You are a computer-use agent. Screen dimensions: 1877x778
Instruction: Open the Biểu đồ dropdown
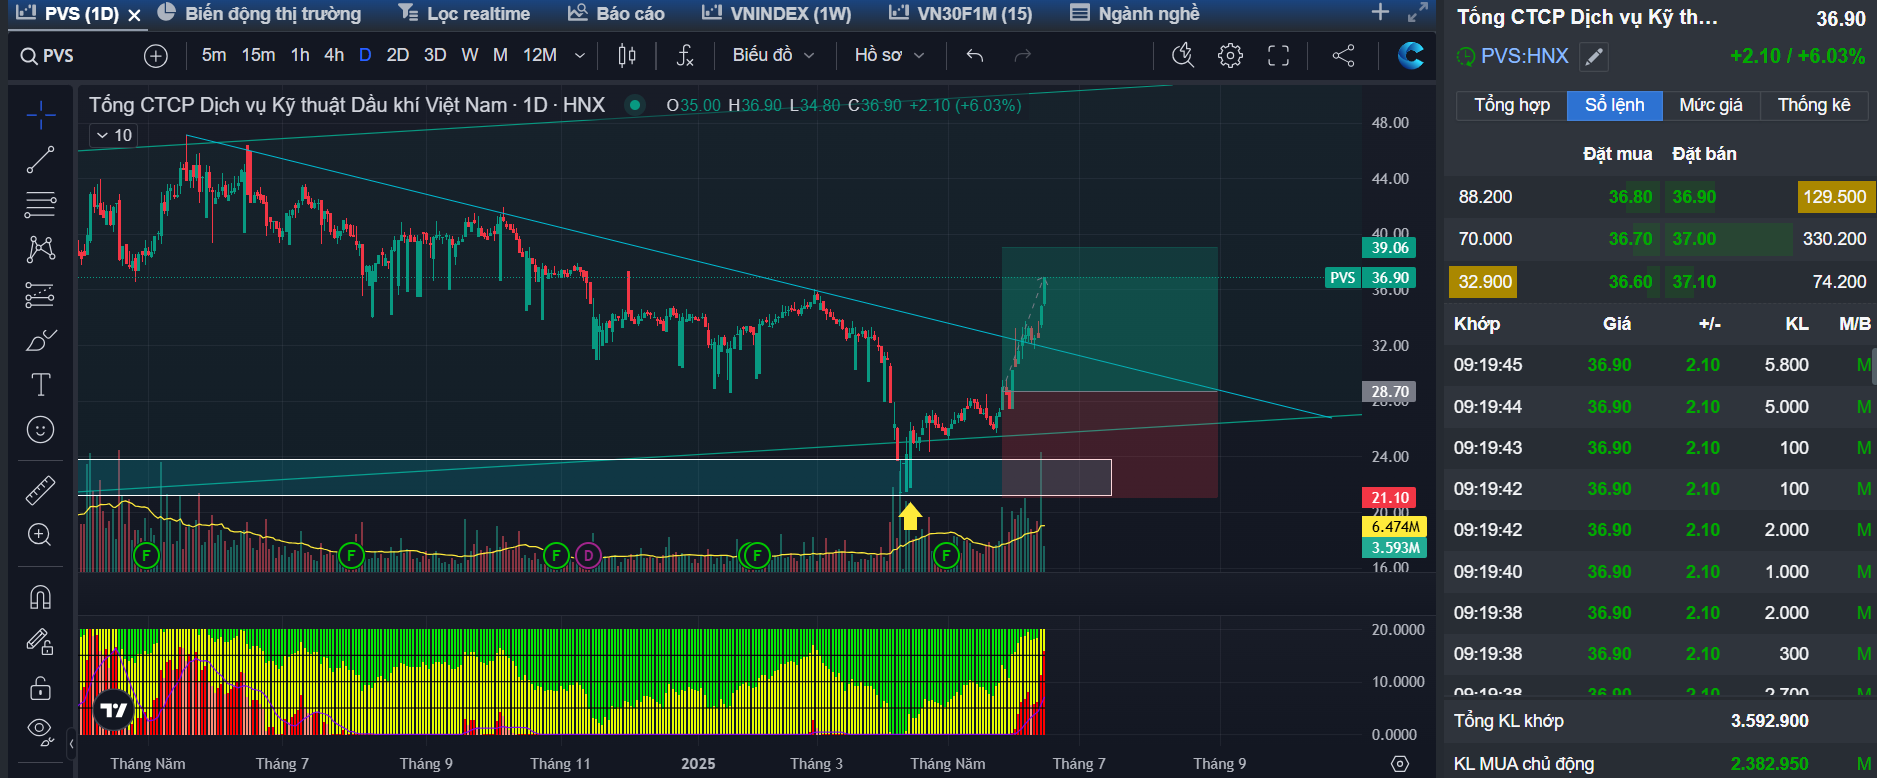(773, 56)
